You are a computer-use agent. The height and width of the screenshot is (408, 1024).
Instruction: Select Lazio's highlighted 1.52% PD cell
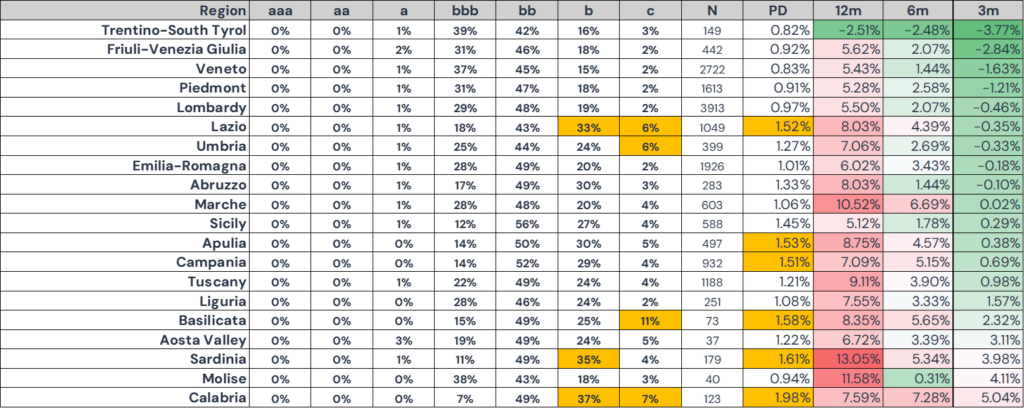[778, 127]
